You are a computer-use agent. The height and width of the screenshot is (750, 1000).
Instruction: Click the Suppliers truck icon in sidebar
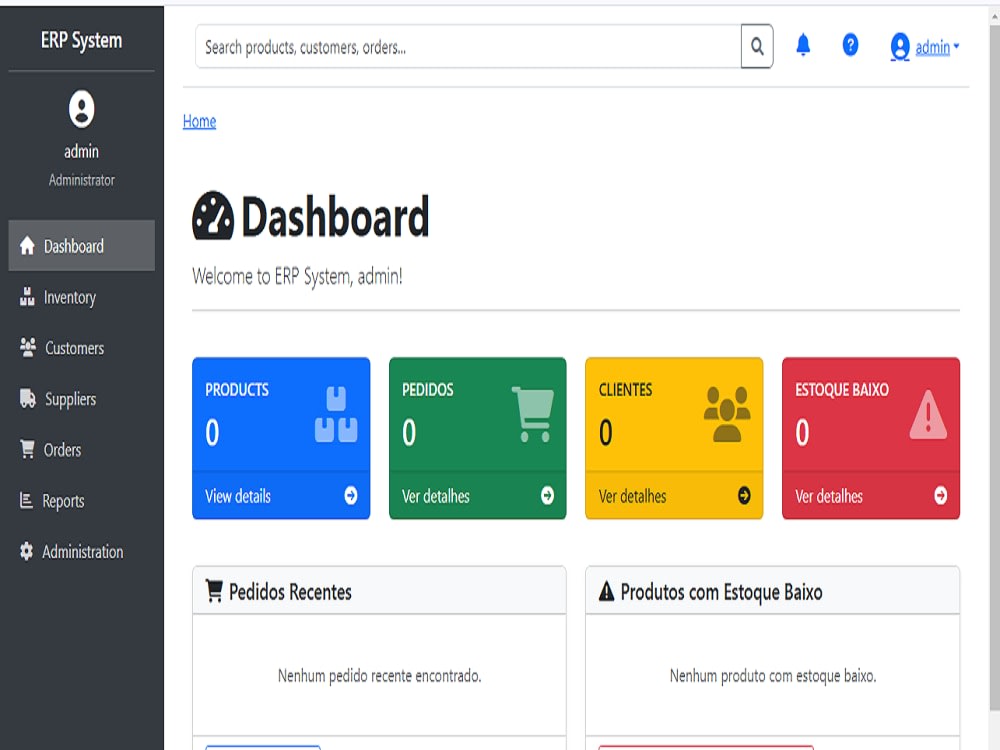tap(27, 399)
